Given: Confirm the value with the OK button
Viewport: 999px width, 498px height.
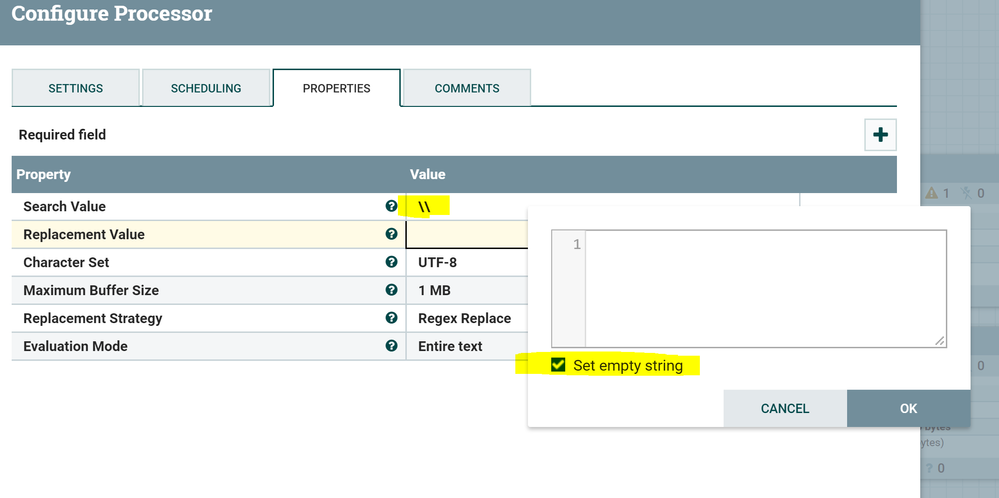Looking at the screenshot, I should [x=908, y=408].
